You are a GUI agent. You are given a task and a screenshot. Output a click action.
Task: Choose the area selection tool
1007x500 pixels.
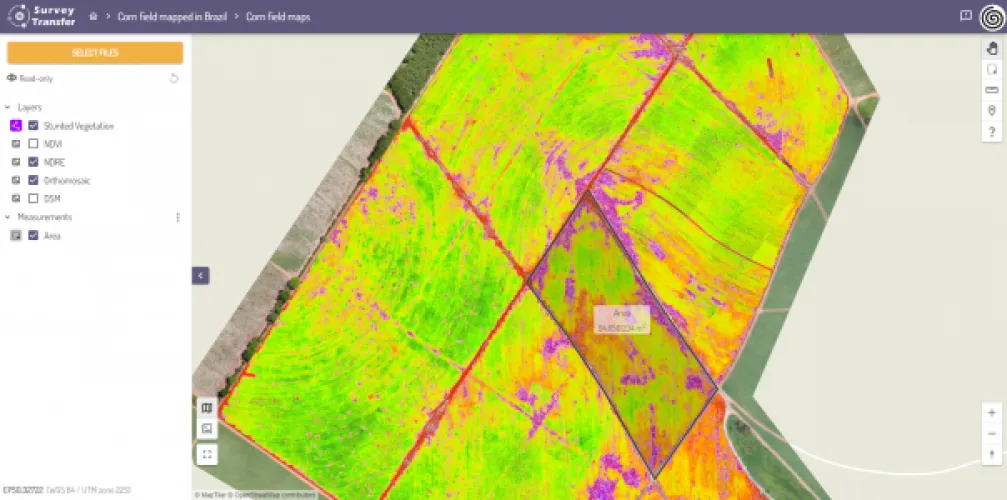pyautogui.click(x=992, y=69)
